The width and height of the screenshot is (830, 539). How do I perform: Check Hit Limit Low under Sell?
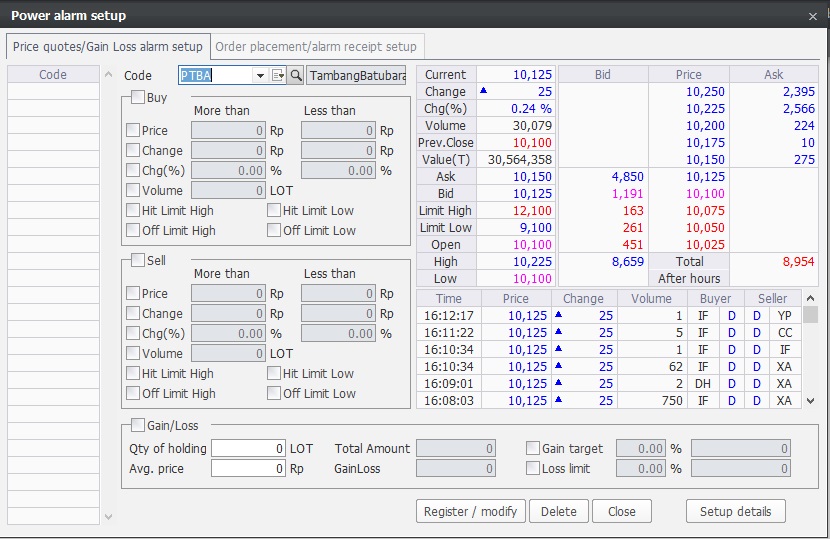[x=274, y=373]
